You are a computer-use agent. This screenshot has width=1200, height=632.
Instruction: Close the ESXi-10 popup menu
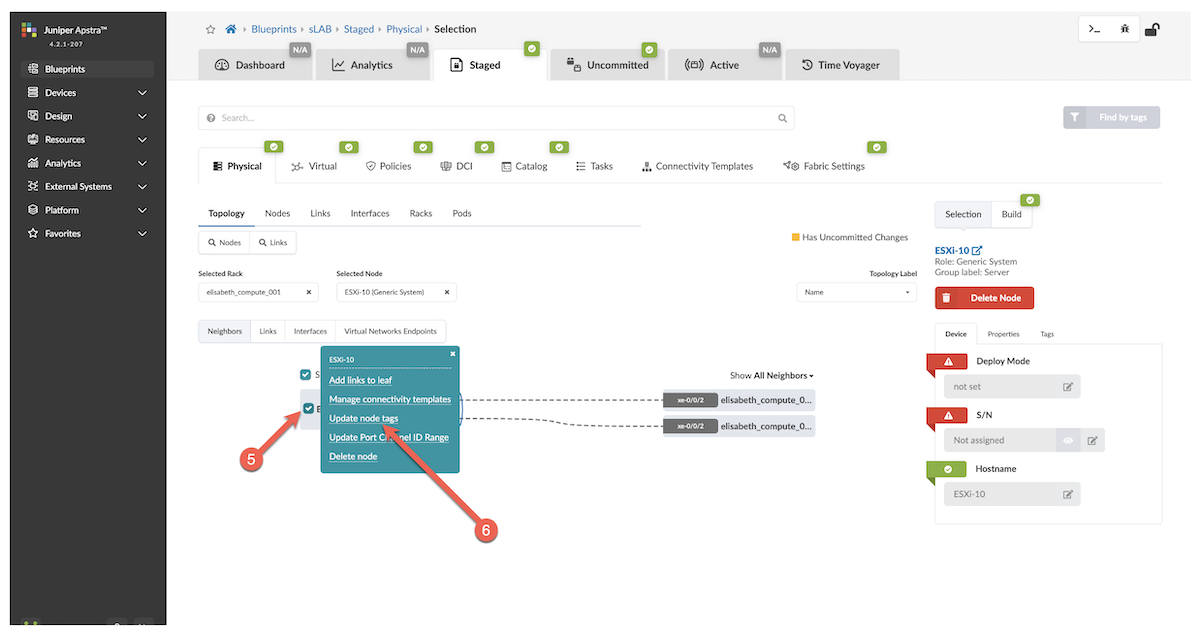[x=453, y=353]
